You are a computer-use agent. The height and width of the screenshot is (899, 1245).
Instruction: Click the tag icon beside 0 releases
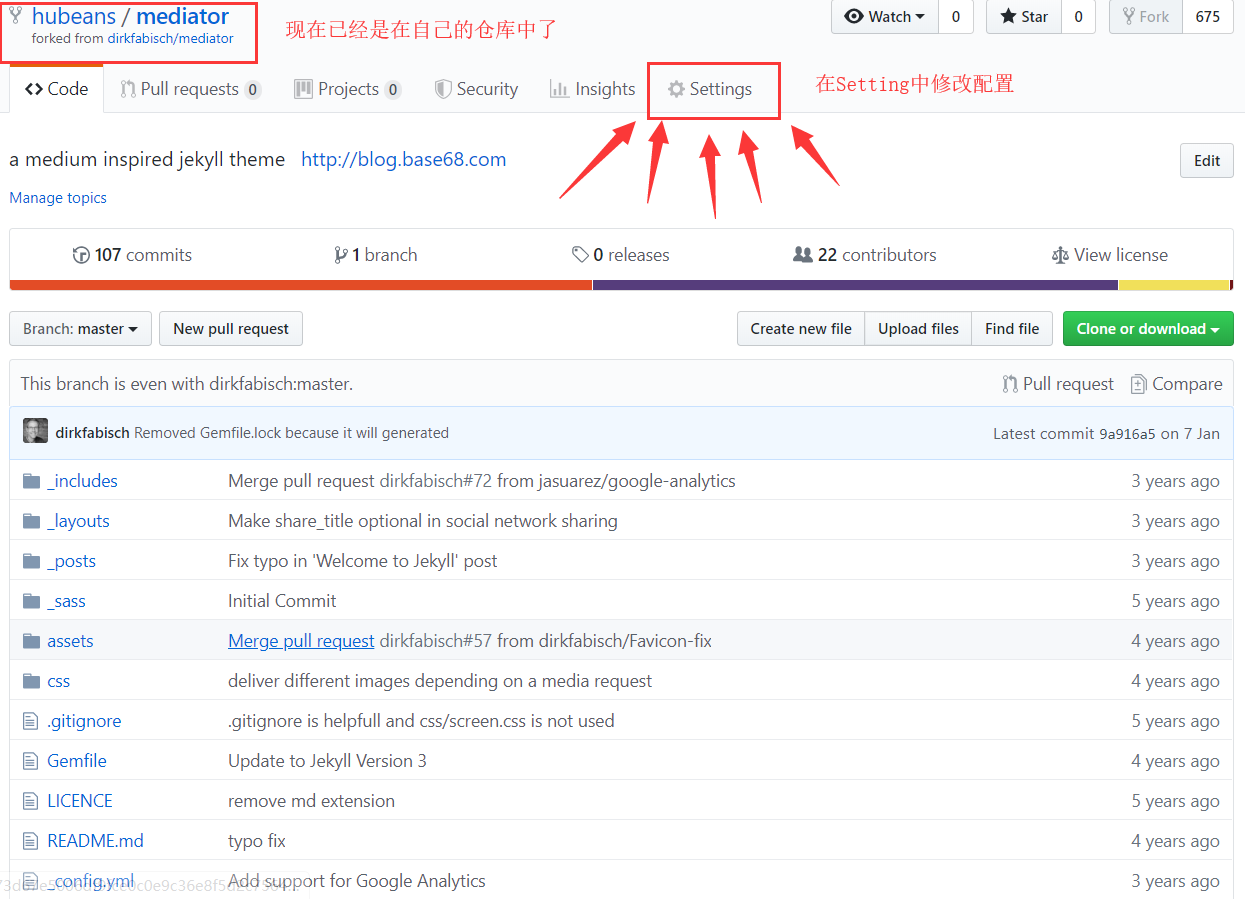pos(580,255)
